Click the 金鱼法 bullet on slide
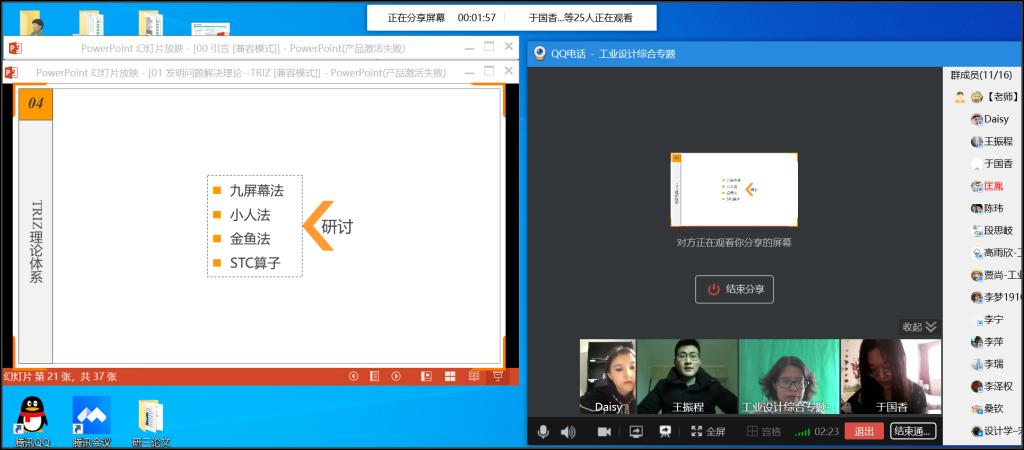This screenshot has height=450, width=1024. pyautogui.click(x=250, y=239)
